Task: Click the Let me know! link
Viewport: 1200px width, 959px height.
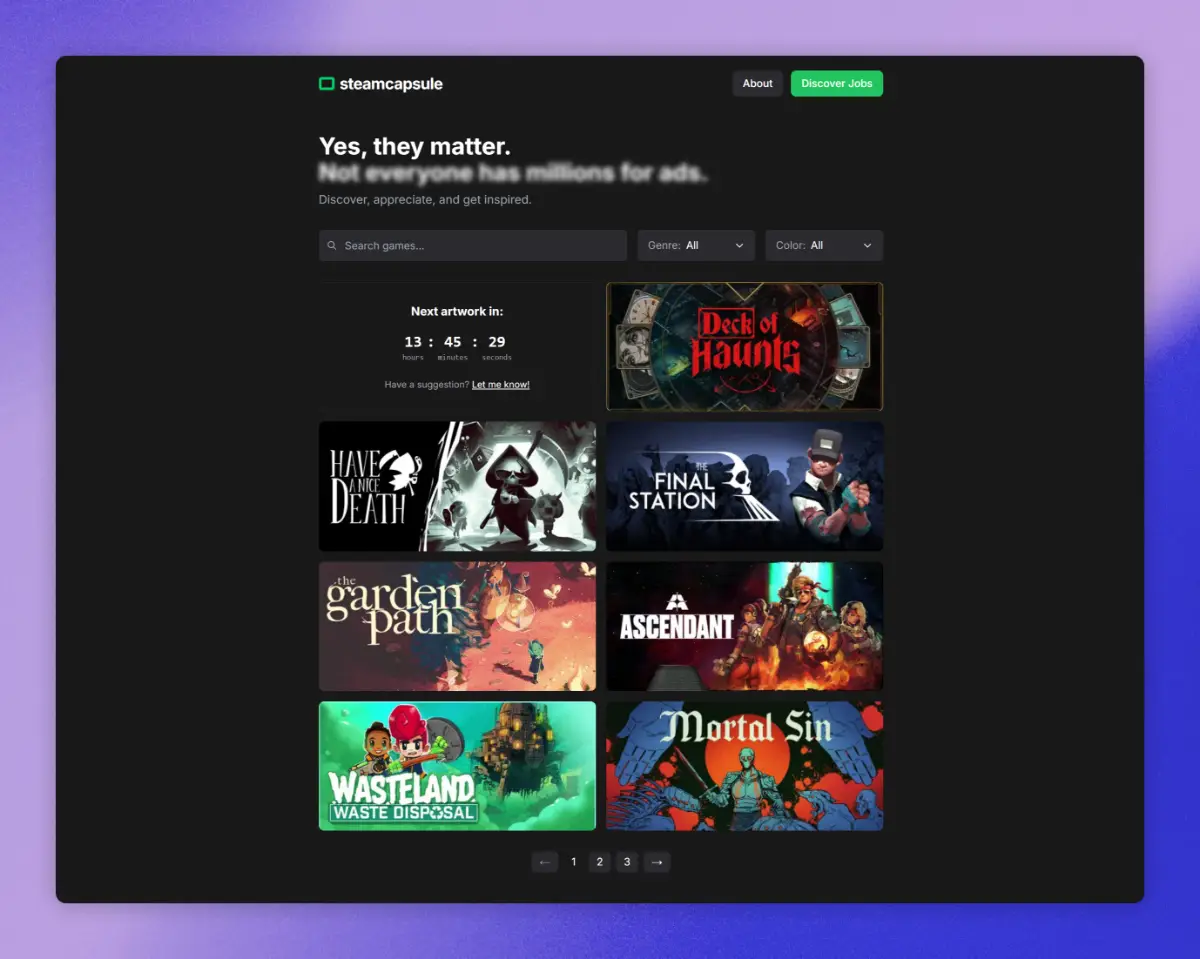Action: [501, 385]
